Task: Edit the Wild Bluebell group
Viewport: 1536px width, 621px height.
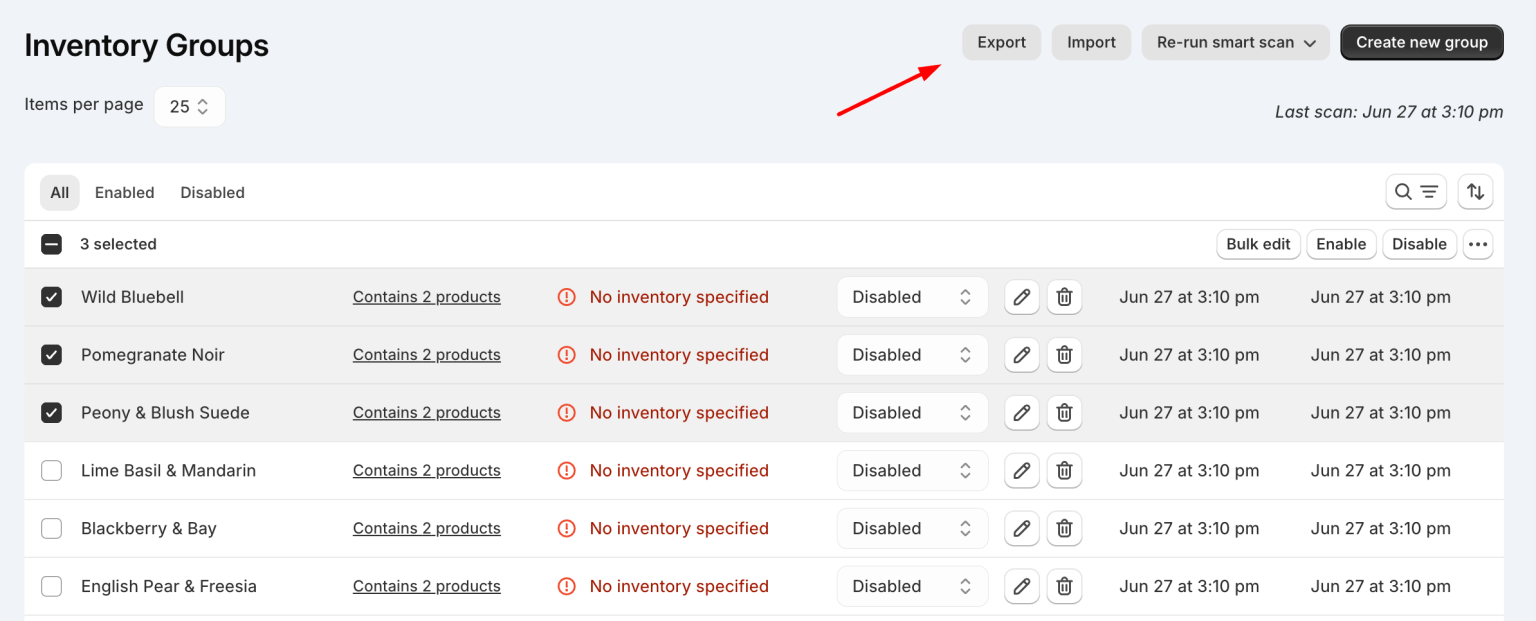Action: pos(1021,297)
